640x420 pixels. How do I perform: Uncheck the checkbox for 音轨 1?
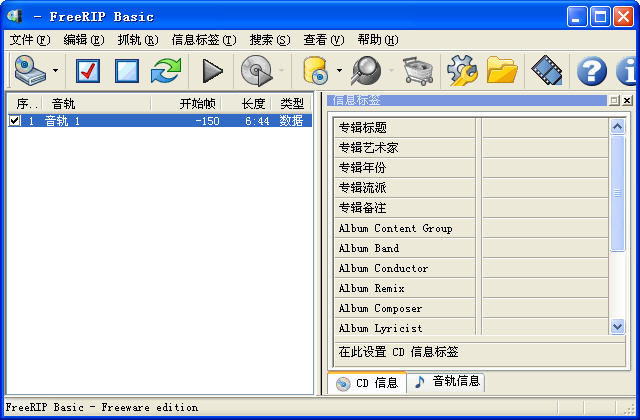point(15,120)
